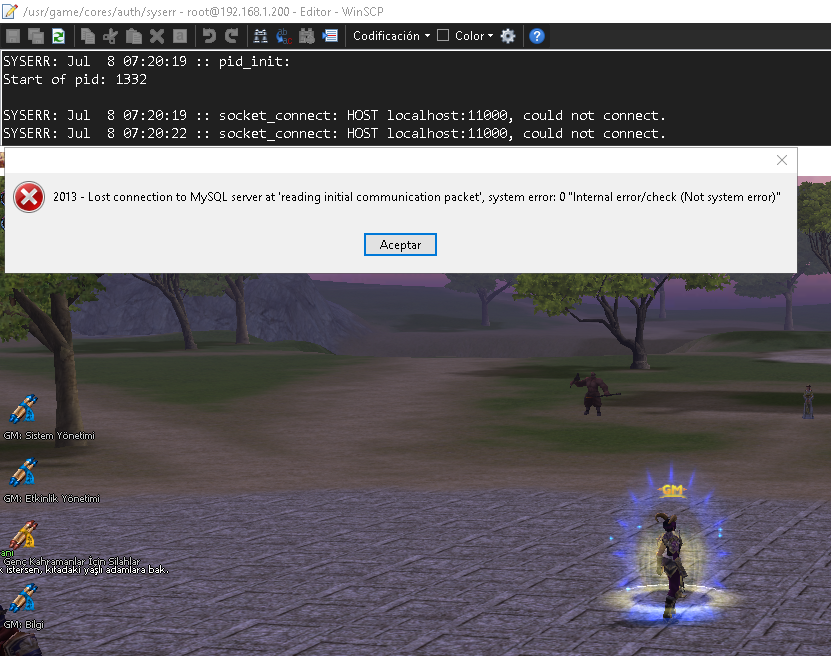
Task: Open the Codificación encoding dropdown
Action: (x=391, y=36)
